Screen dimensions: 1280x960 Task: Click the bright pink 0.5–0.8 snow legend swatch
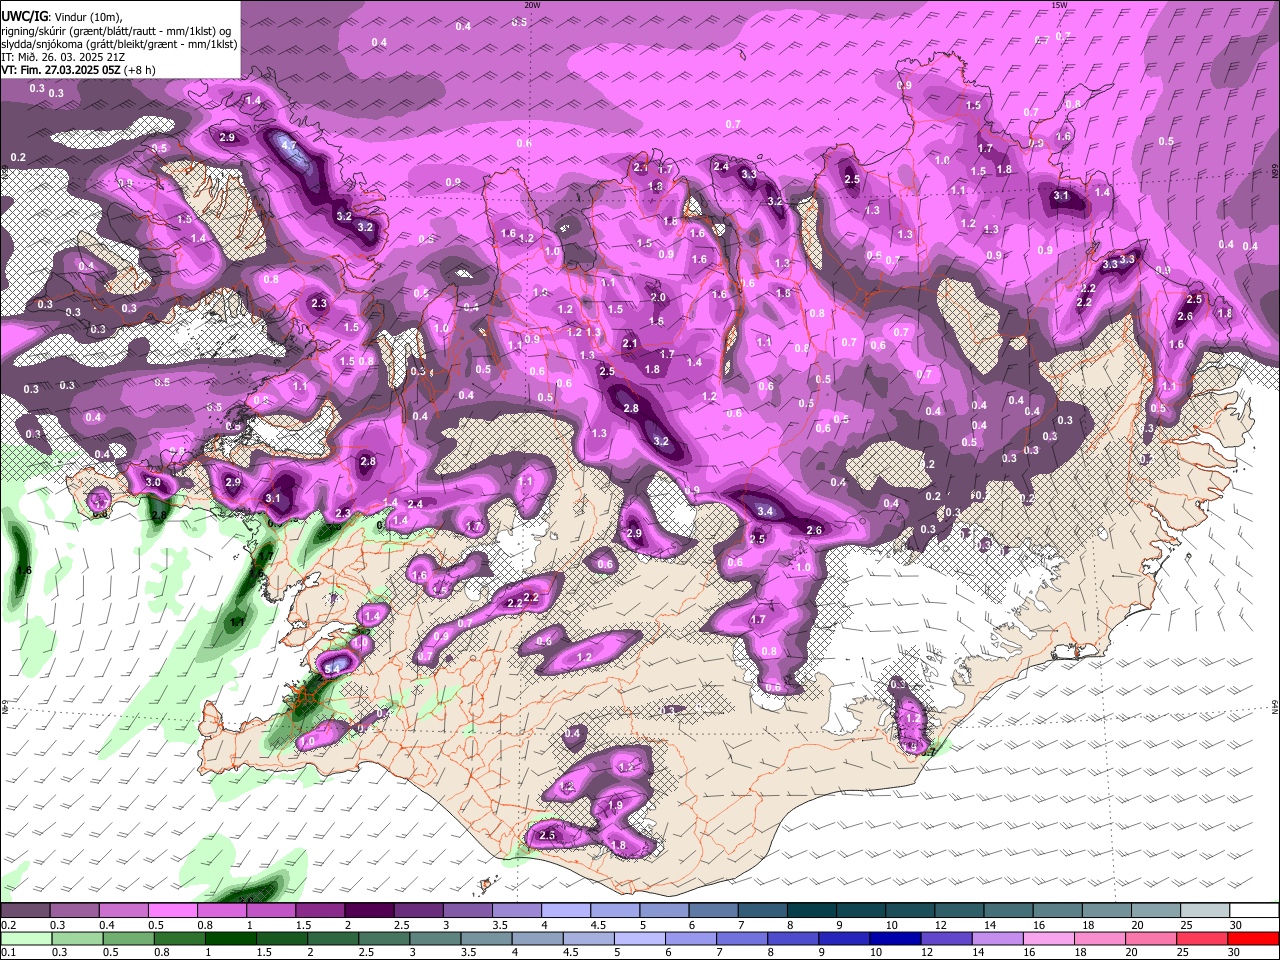[172, 911]
